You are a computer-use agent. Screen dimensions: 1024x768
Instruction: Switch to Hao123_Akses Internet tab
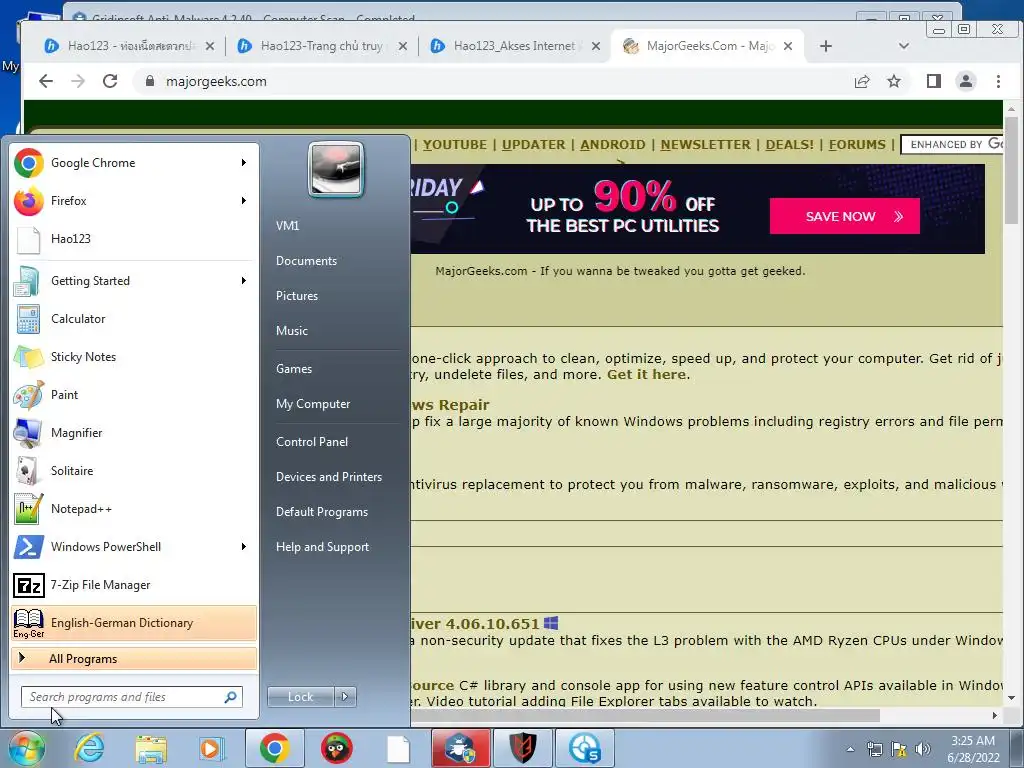pyautogui.click(x=516, y=46)
